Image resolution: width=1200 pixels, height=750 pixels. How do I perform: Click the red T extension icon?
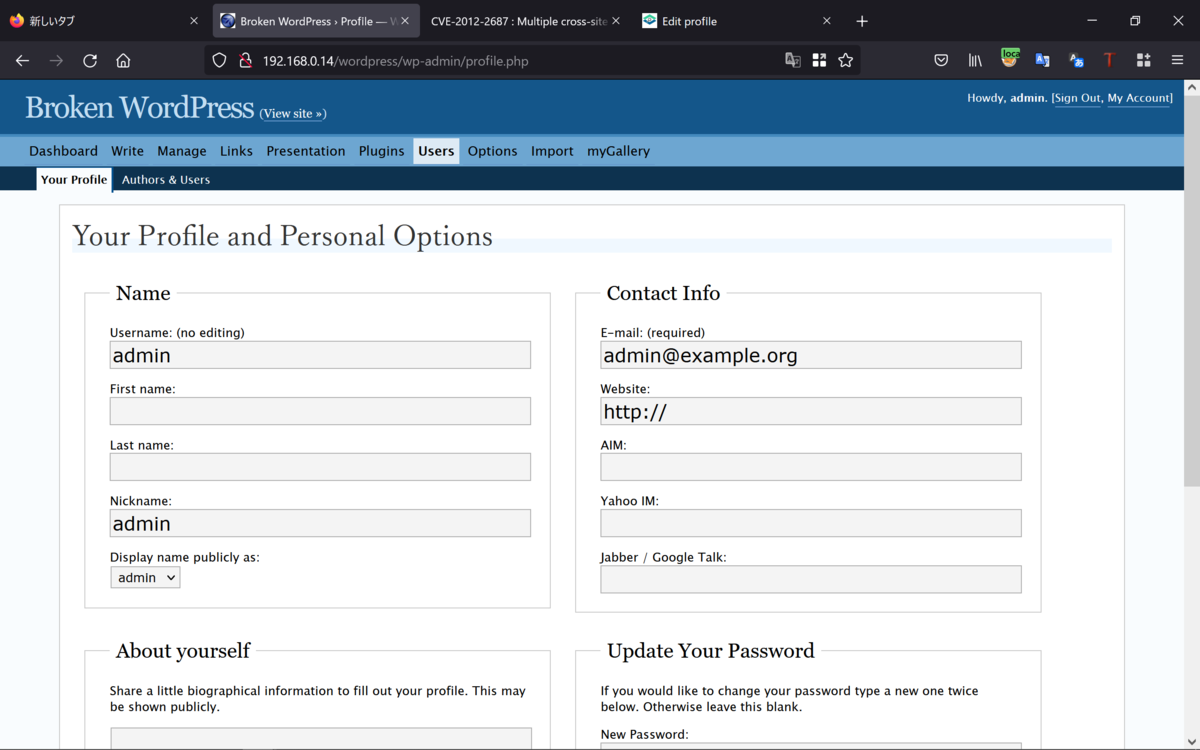pos(1109,61)
